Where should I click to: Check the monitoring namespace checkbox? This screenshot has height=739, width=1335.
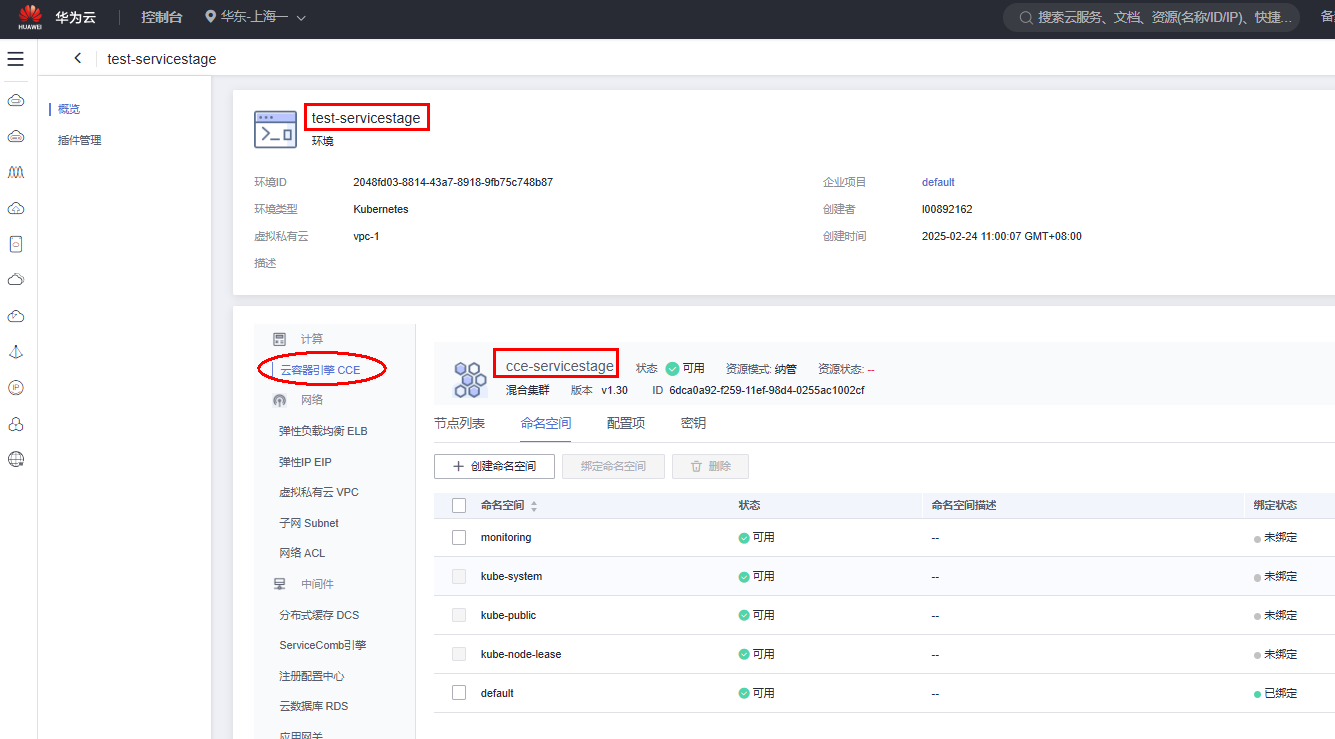coord(459,537)
